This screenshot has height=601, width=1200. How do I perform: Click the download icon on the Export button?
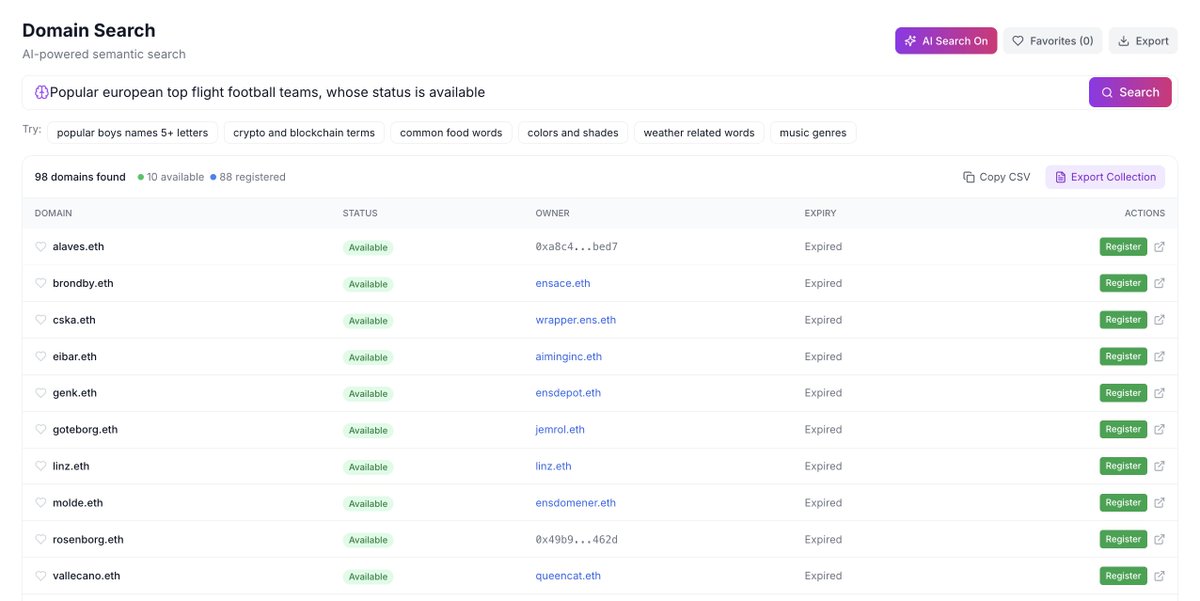tap(1122, 40)
